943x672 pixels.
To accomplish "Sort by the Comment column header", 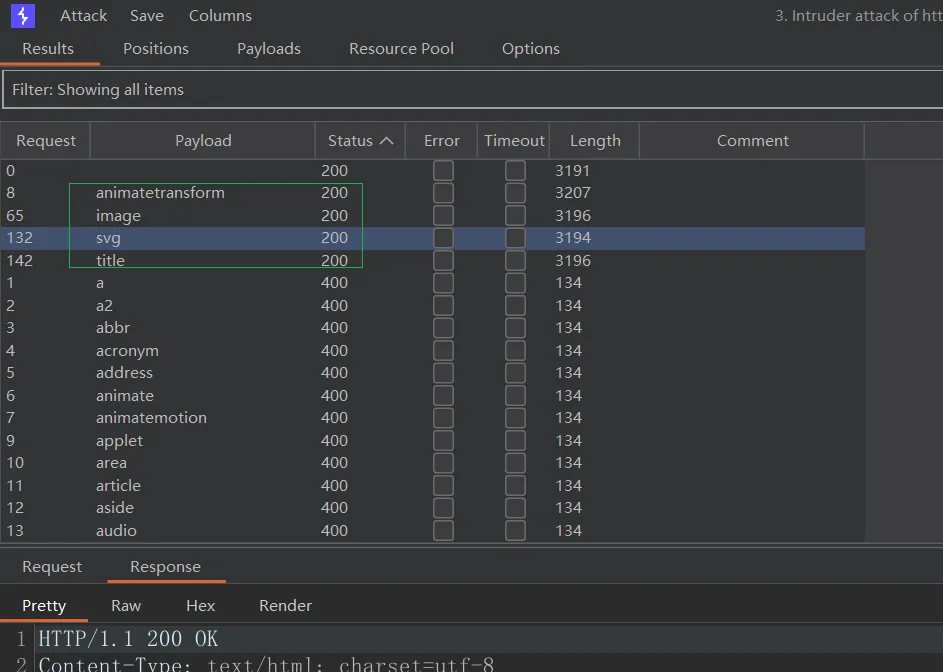I will [752, 141].
